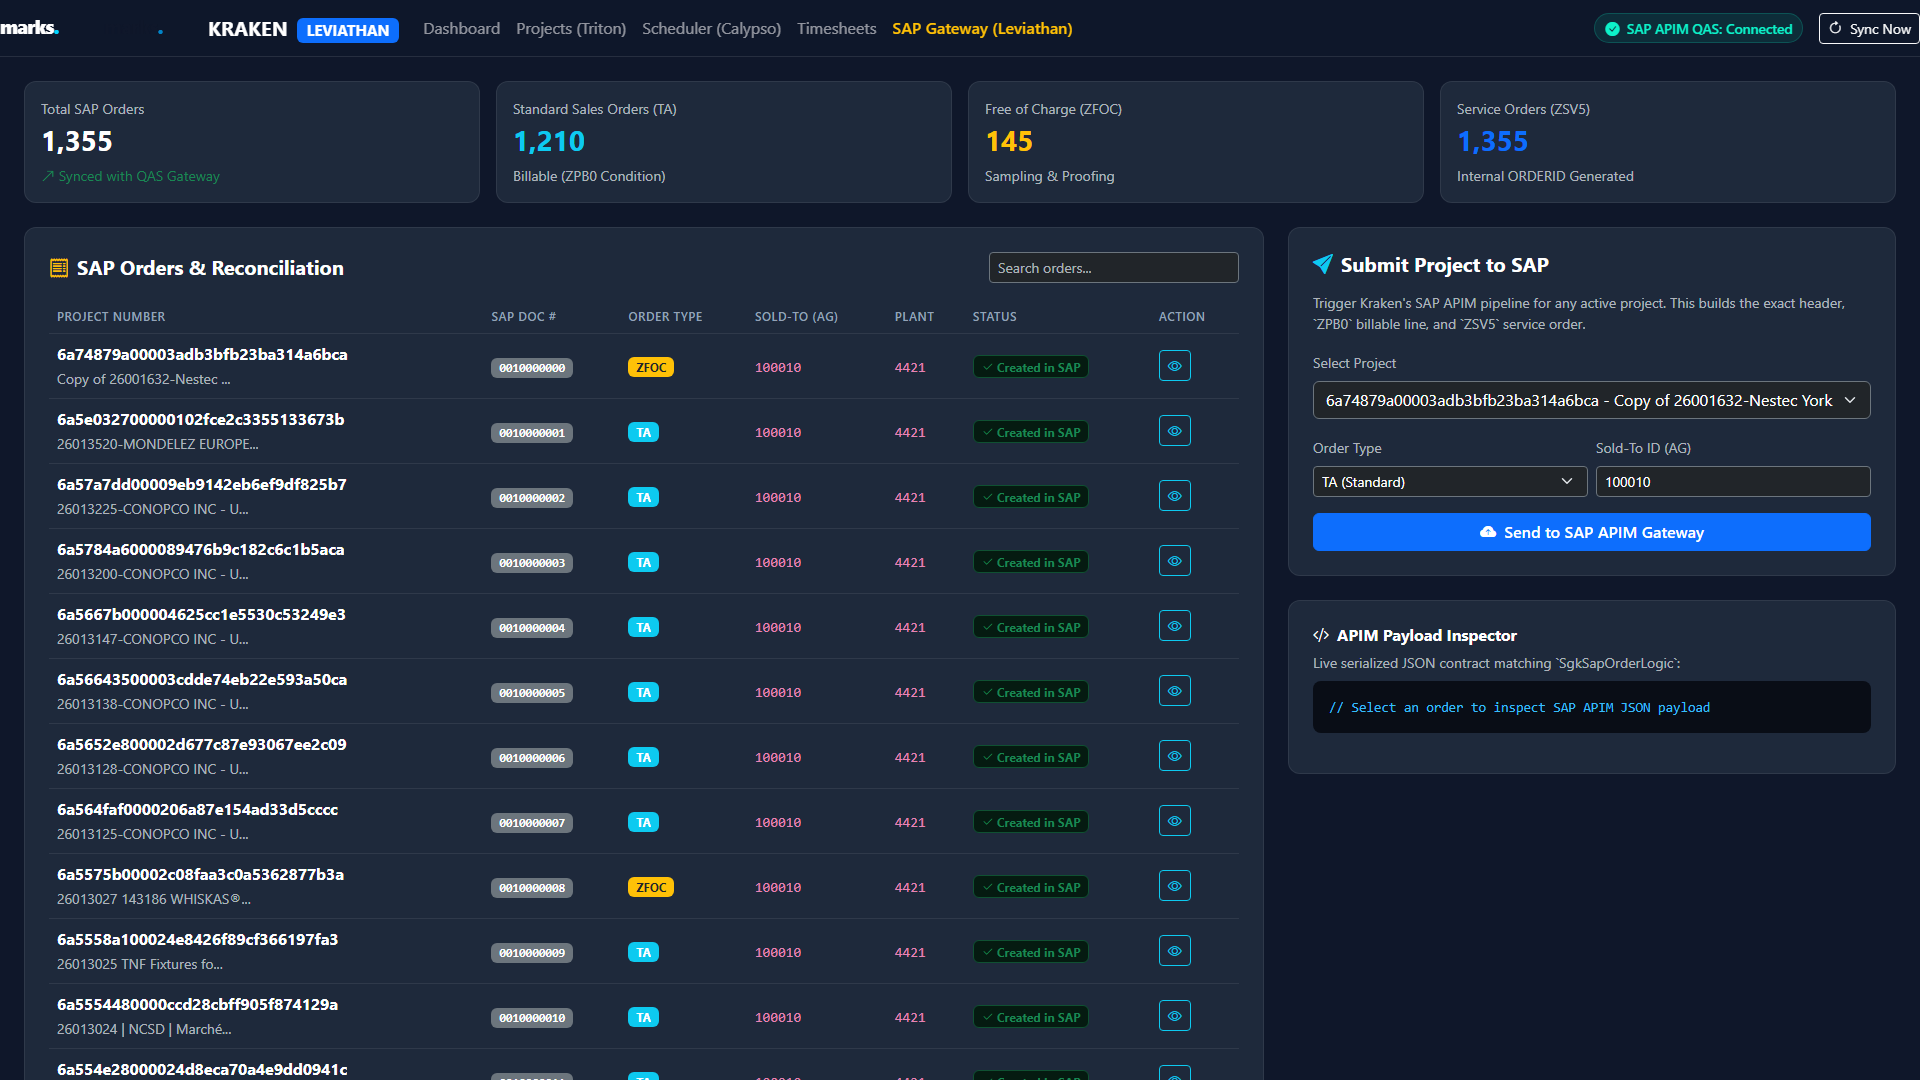View order 6a5575b00002c08faa3c0a5362877b3a eye button
Screen dimensions: 1920x1080
[x=1174, y=886]
